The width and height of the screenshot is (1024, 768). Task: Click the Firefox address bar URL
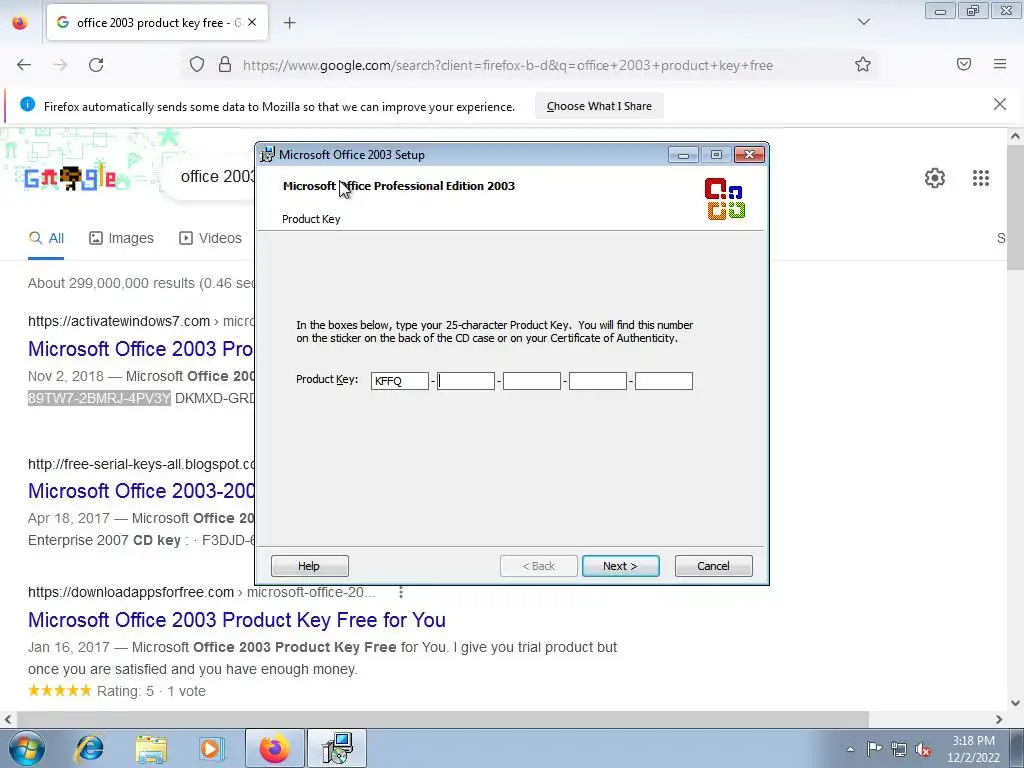point(508,65)
